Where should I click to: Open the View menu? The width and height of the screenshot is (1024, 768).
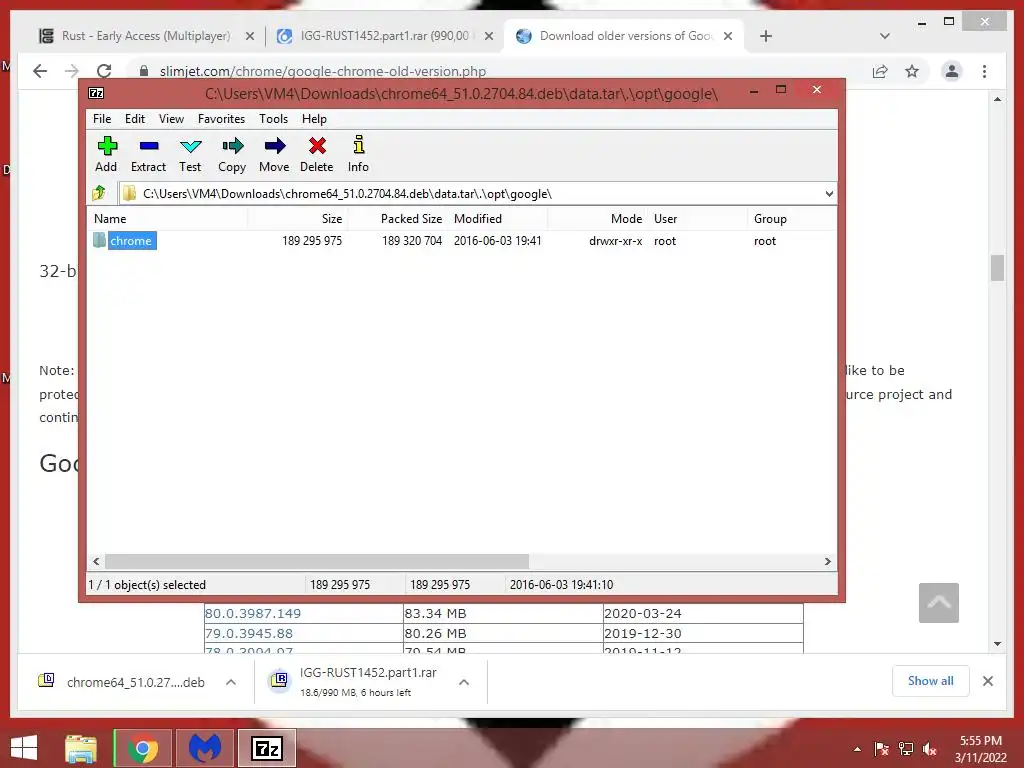(171, 119)
